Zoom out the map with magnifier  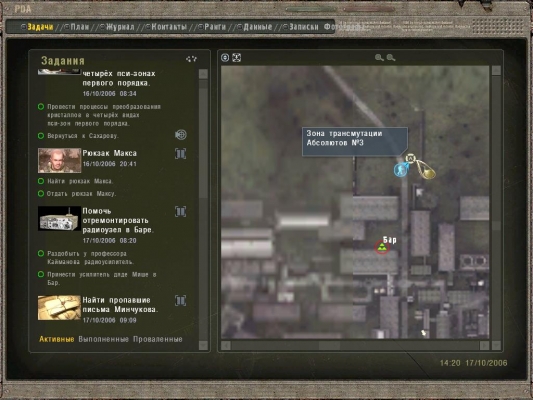click(x=391, y=58)
